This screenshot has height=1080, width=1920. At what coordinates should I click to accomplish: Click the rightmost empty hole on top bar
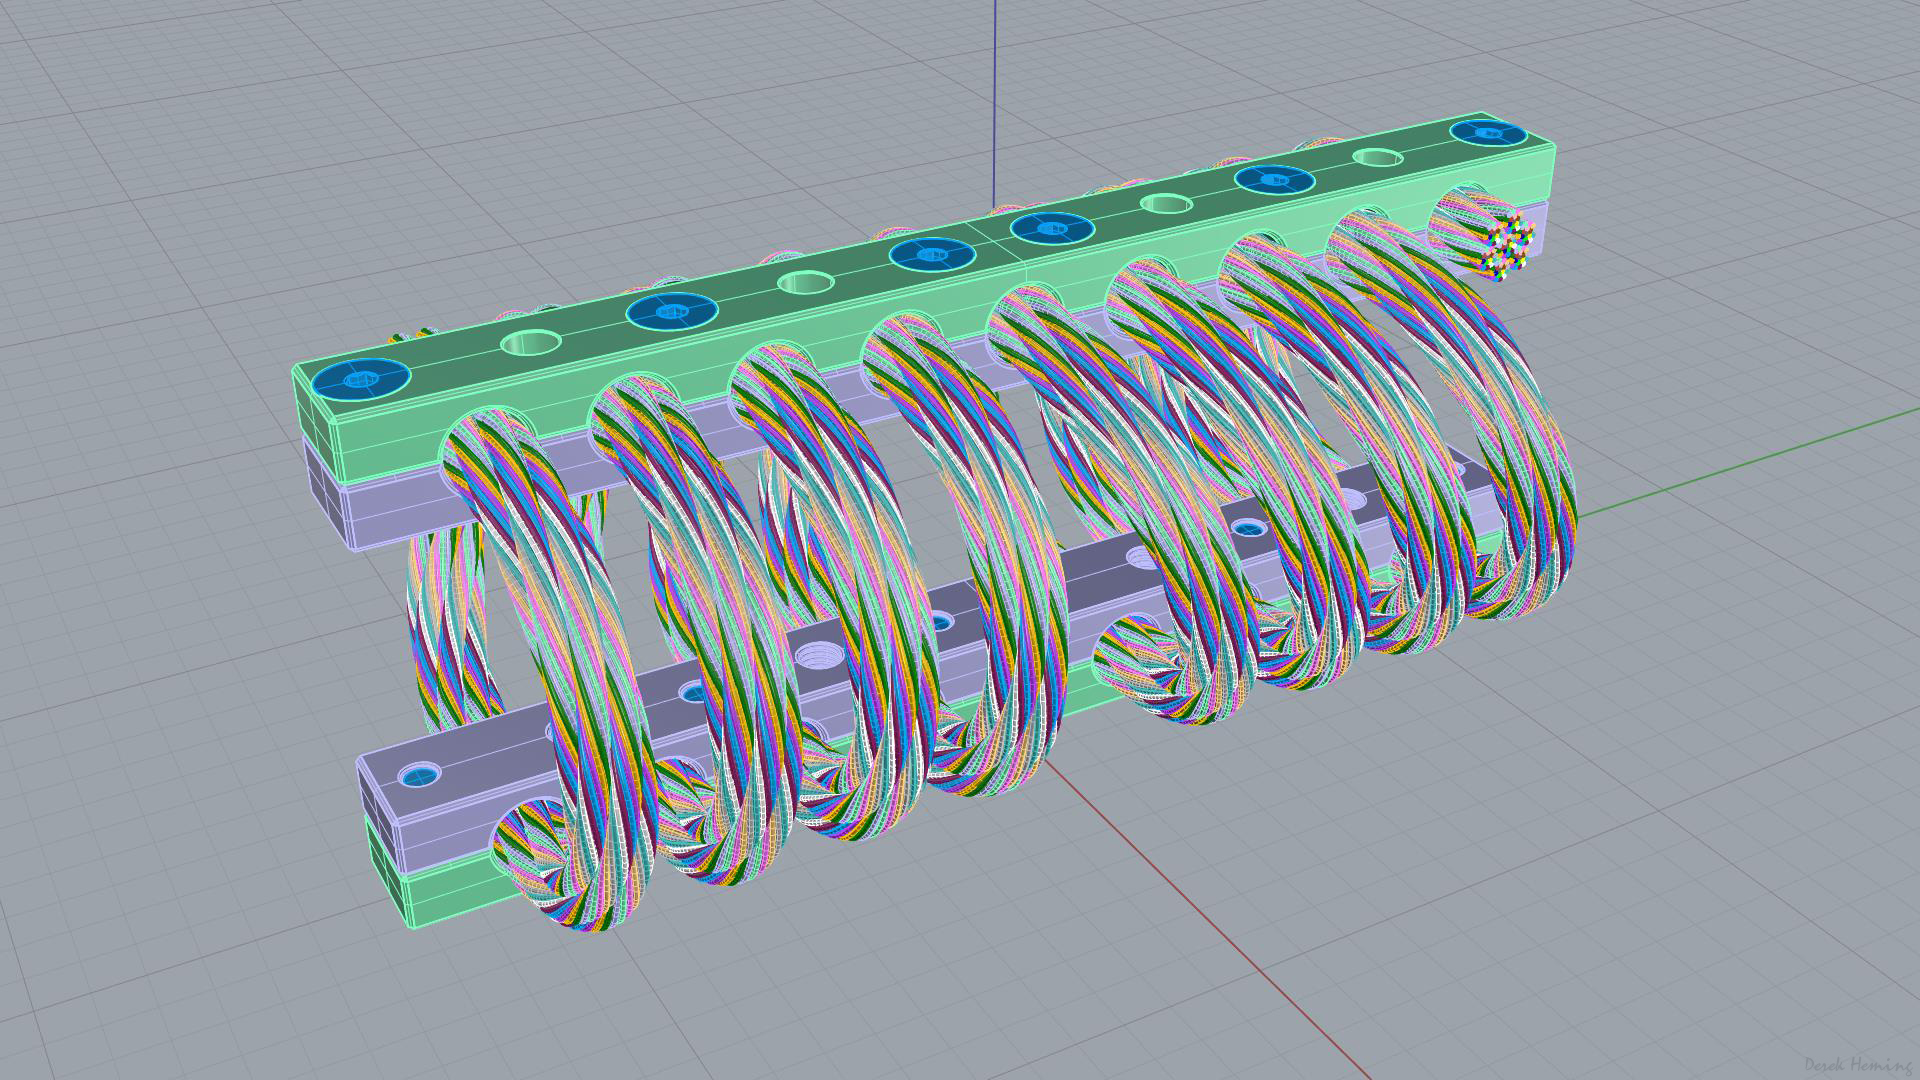(1378, 158)
